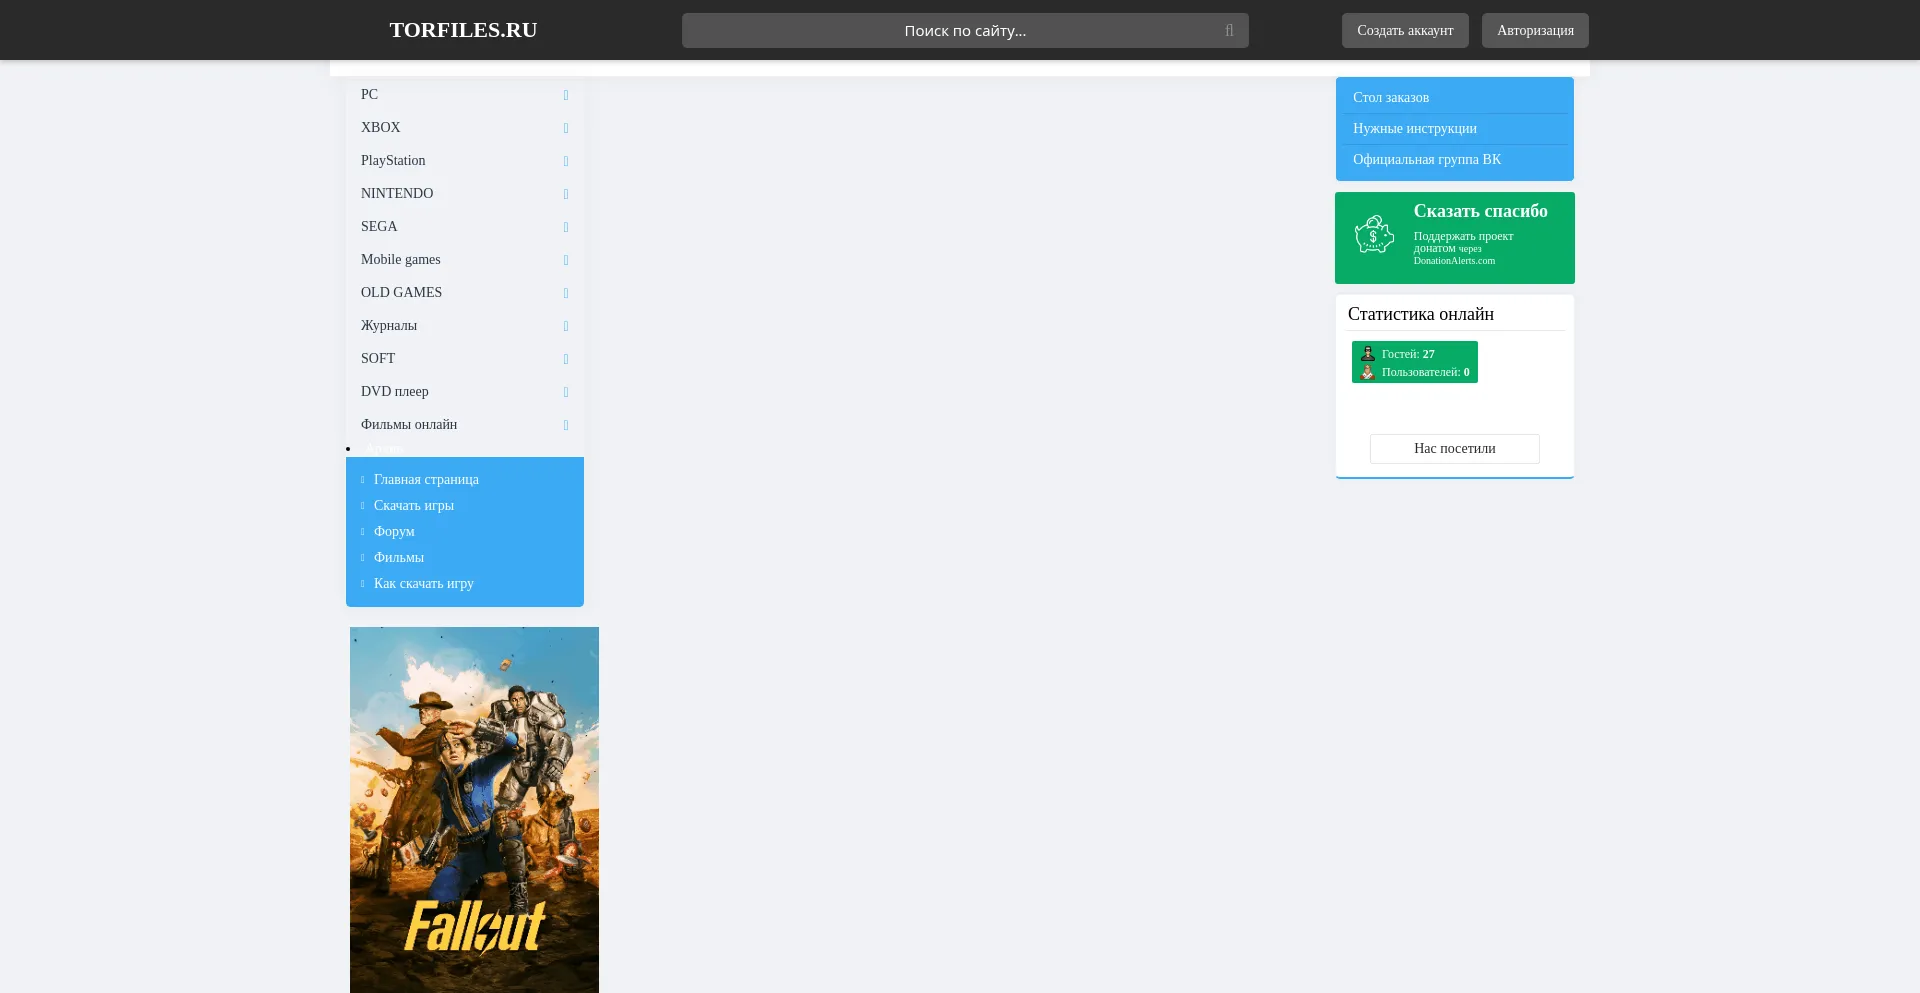
Task: Go to TORFILES.RU home via logo
Action: pos(463,30)
